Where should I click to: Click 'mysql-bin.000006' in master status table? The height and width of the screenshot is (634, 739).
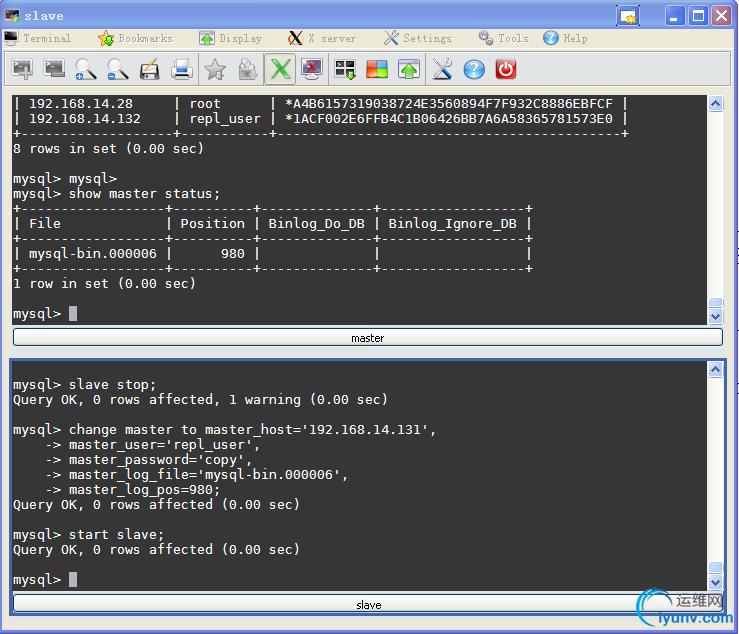click(x=93, y=254)
